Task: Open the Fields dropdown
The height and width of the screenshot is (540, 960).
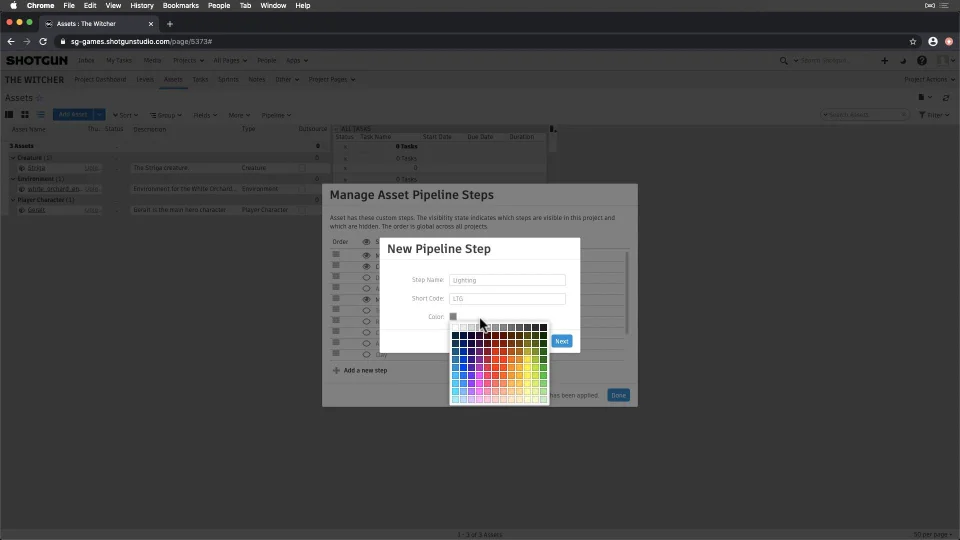Action: tap(205, 115)
